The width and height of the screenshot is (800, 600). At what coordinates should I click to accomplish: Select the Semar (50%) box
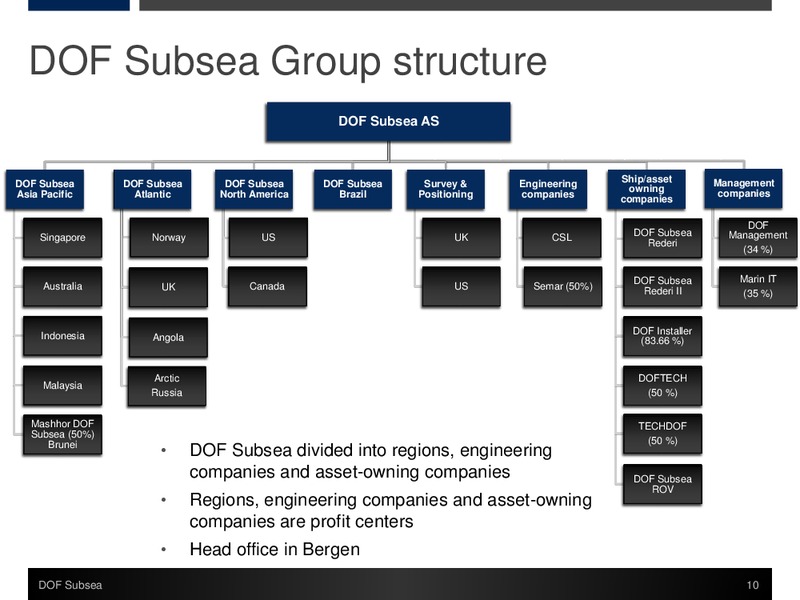point(563,286)
